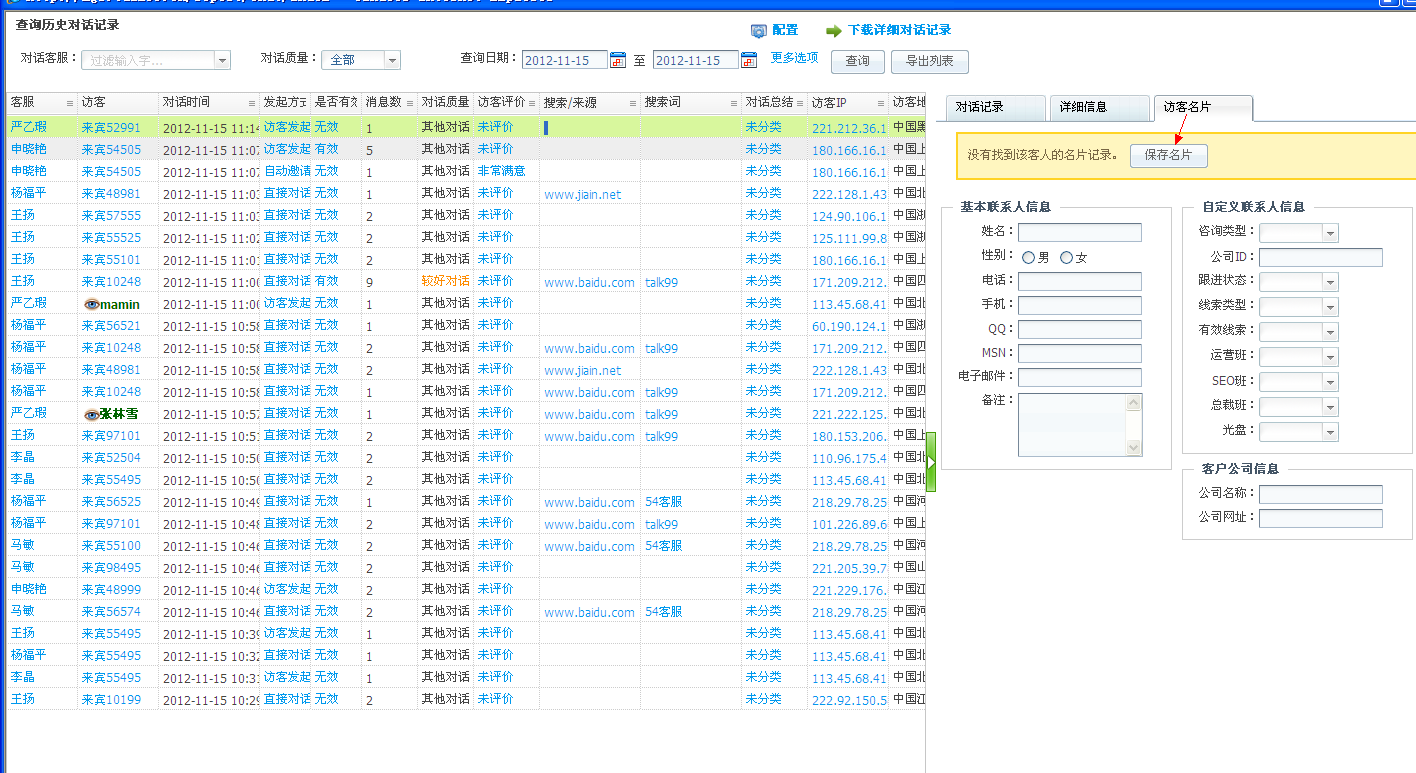Open the 客服 column menu icon
Viewport: 1416px width, 773px height.
(x=70, y=103)
